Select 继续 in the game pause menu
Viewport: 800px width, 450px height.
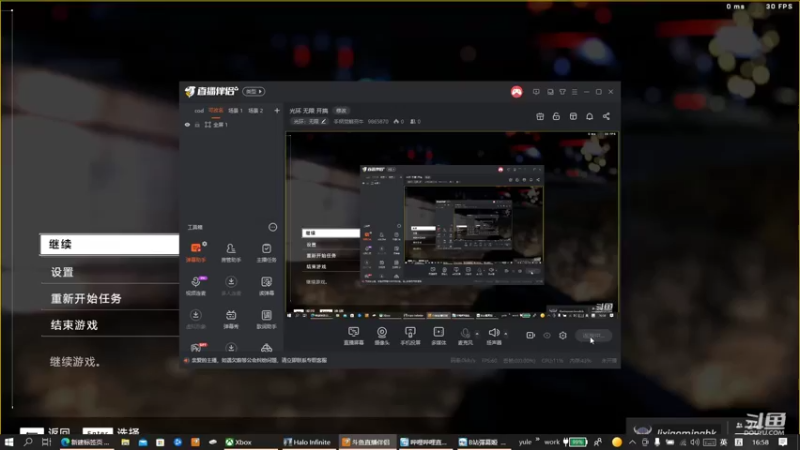click(x=110, y=244)
